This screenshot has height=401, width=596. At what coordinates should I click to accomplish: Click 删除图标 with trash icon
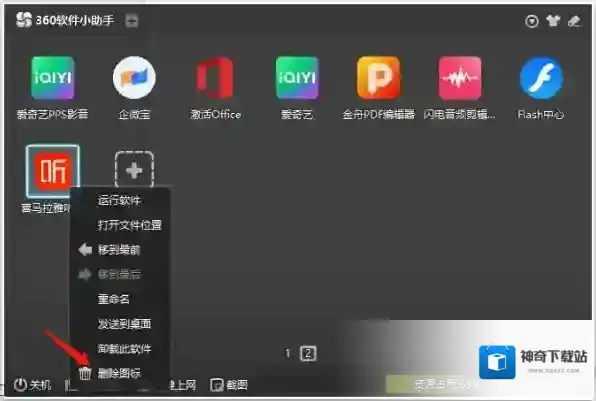click(x=119, y=373)
